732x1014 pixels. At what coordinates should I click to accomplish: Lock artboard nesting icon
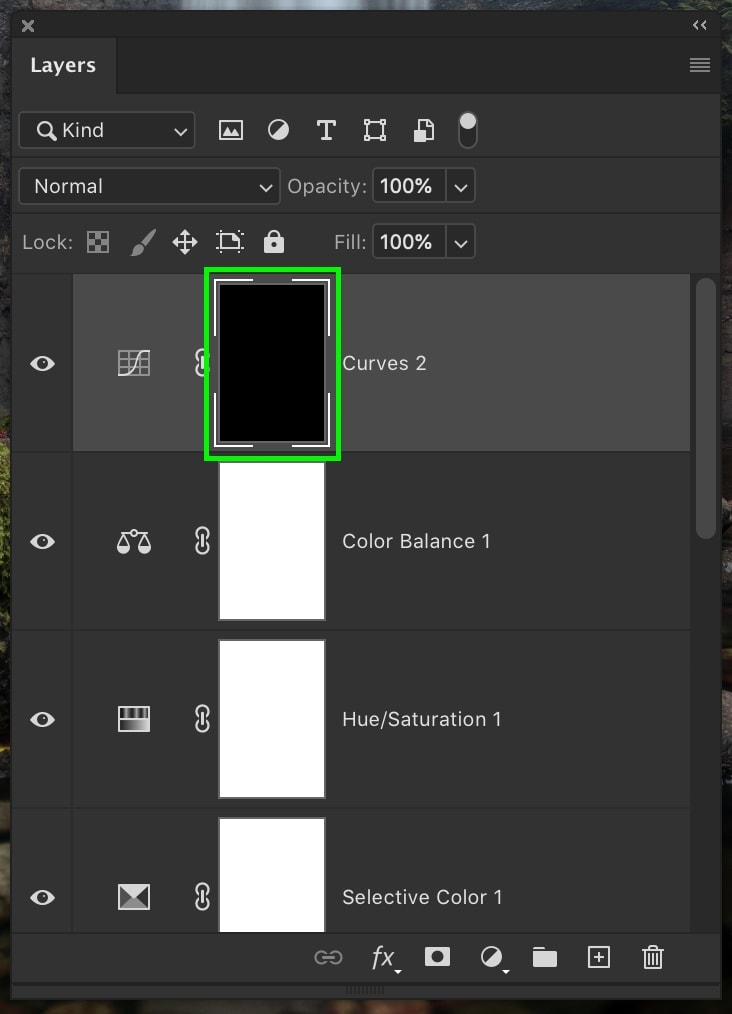click(x=230, y=242)
